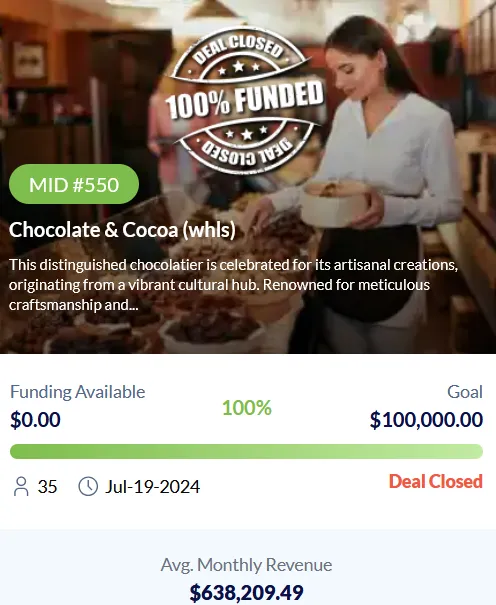Viewport: 496px width, 605px height.
Task: Click the 100% FUNDED stamp text
Action: (245, 100)
